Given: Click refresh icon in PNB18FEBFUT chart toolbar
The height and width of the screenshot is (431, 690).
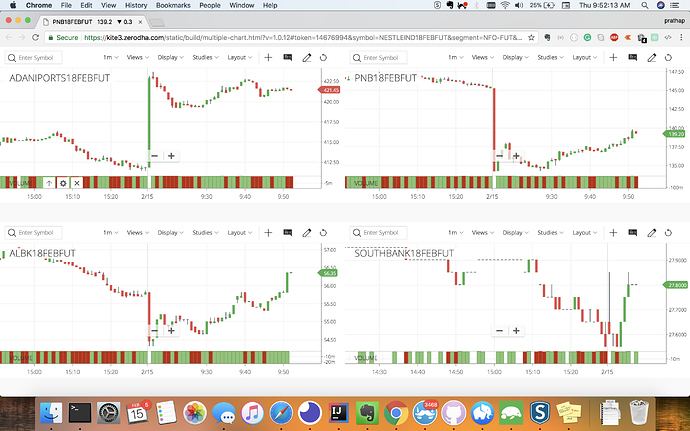Looking at the screenshot, I should point(668,58).
